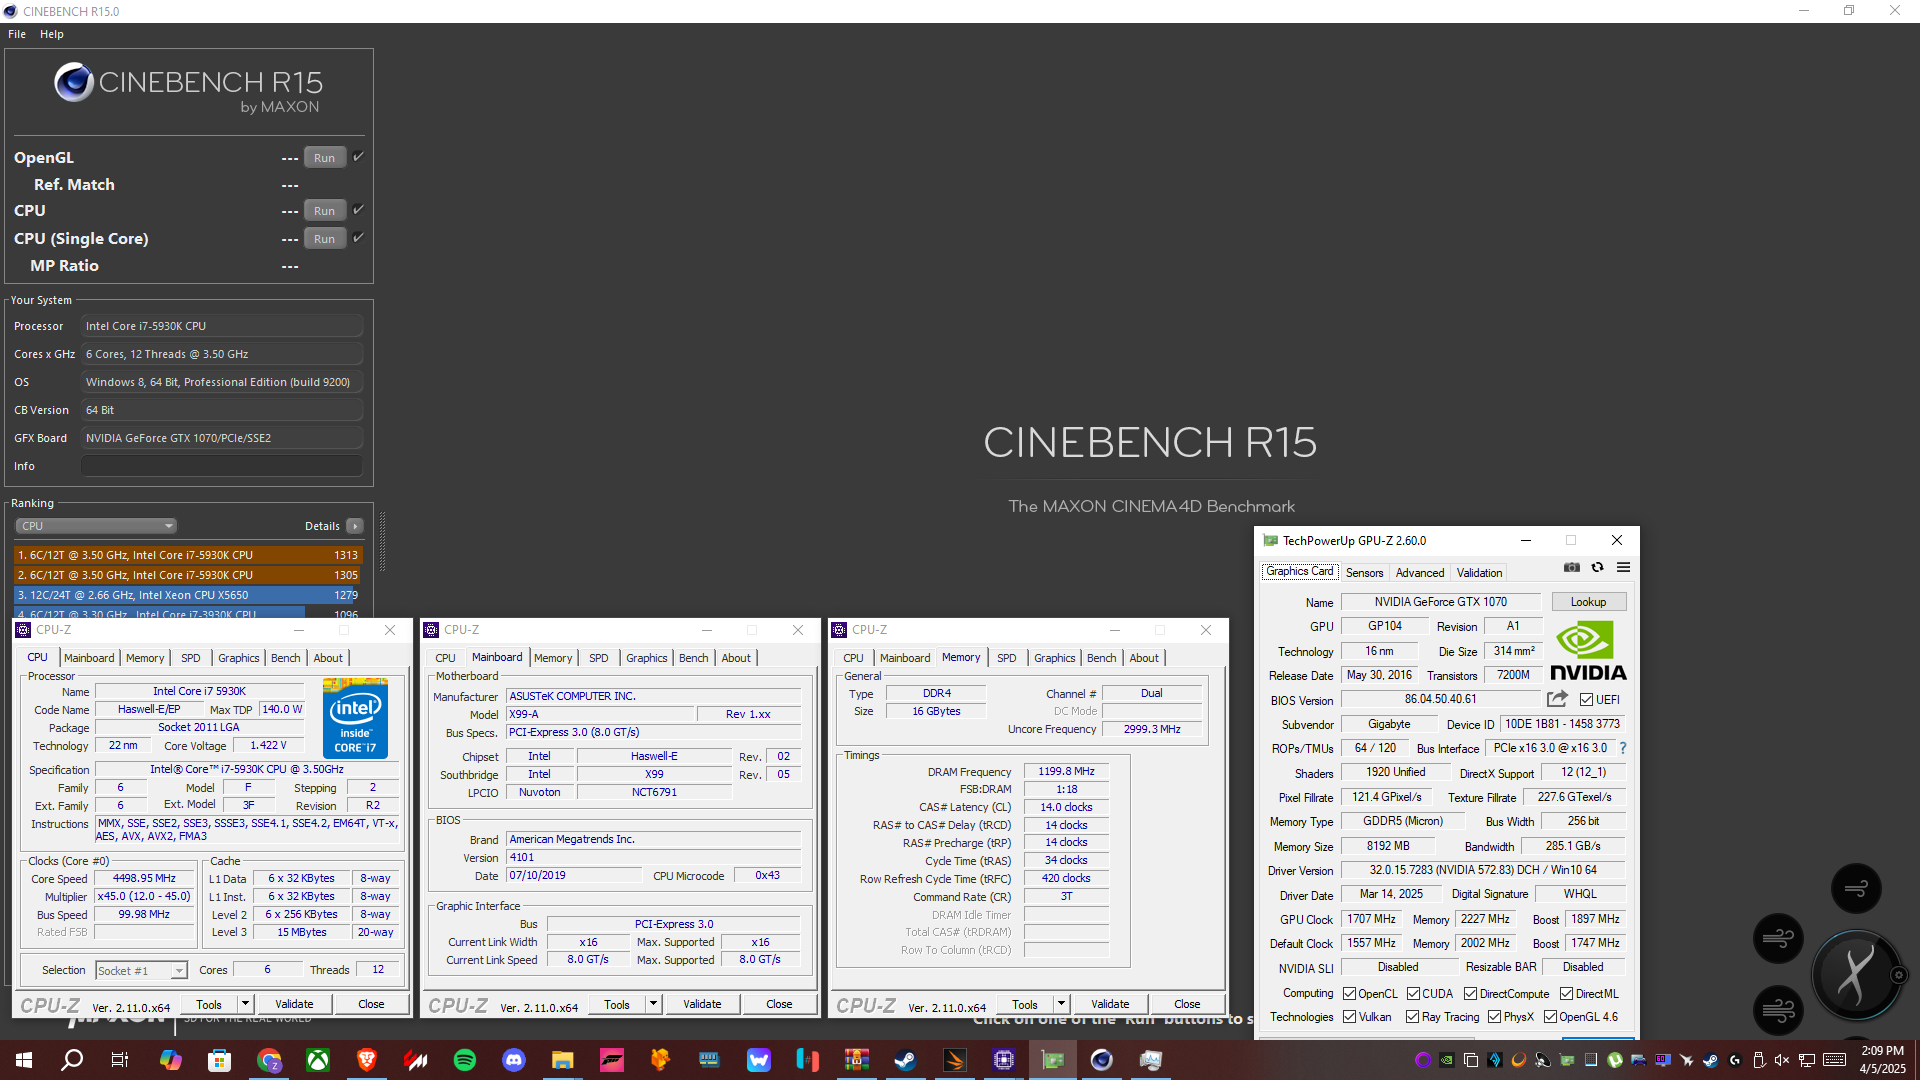The width and height of the screenshot is (1920, 1080).
Task: Open Microsoft Store from the taskbar
Action: pos(220,1060)
